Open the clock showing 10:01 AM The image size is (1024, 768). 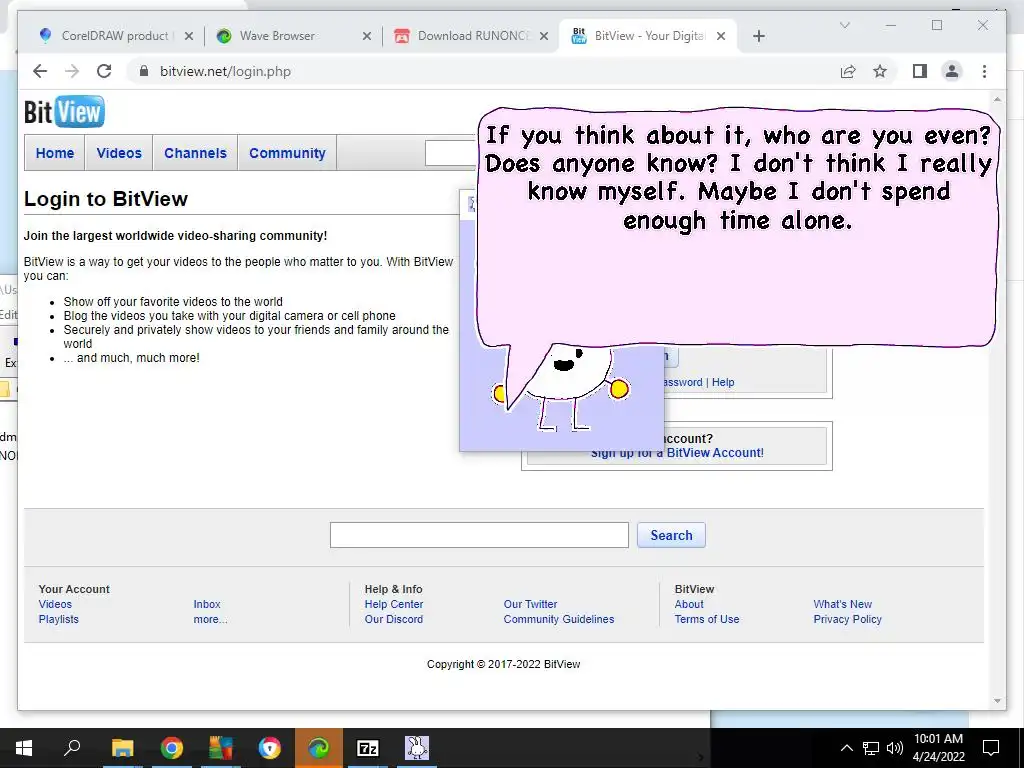pos(938,748)
